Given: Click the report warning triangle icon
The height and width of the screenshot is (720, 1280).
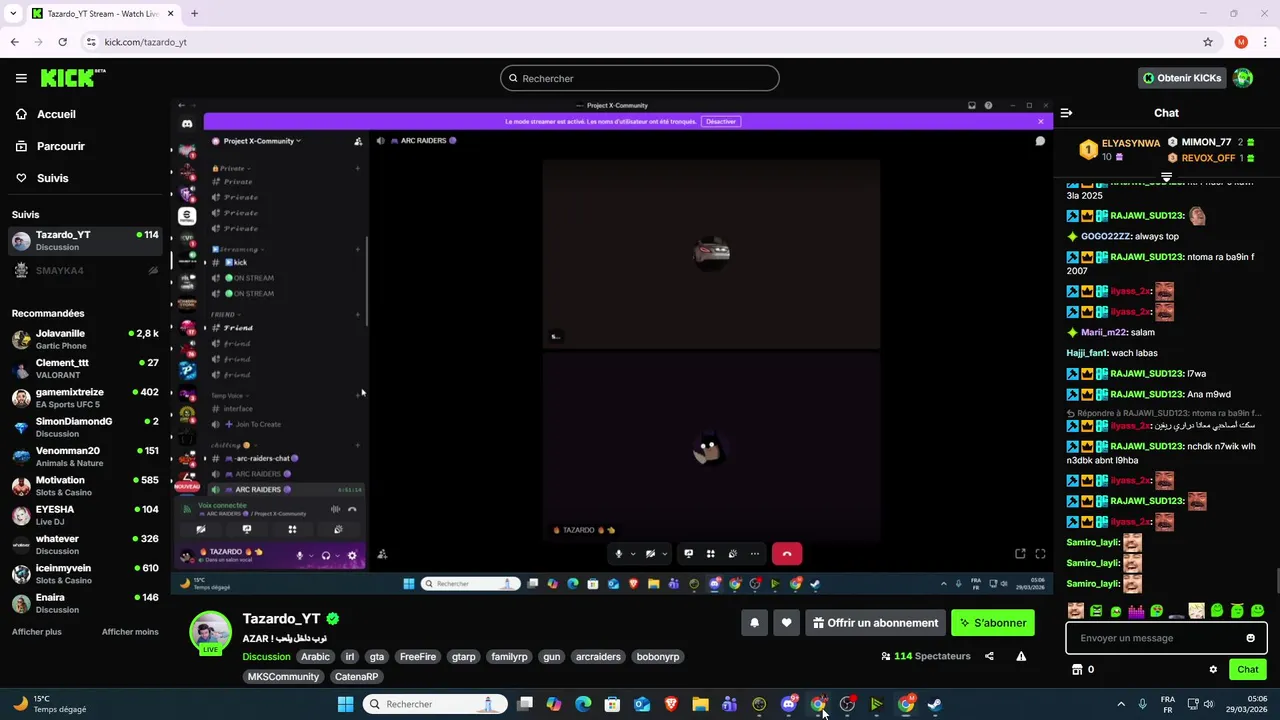Looking at the screenshot, I should (x=1021, y=656).
